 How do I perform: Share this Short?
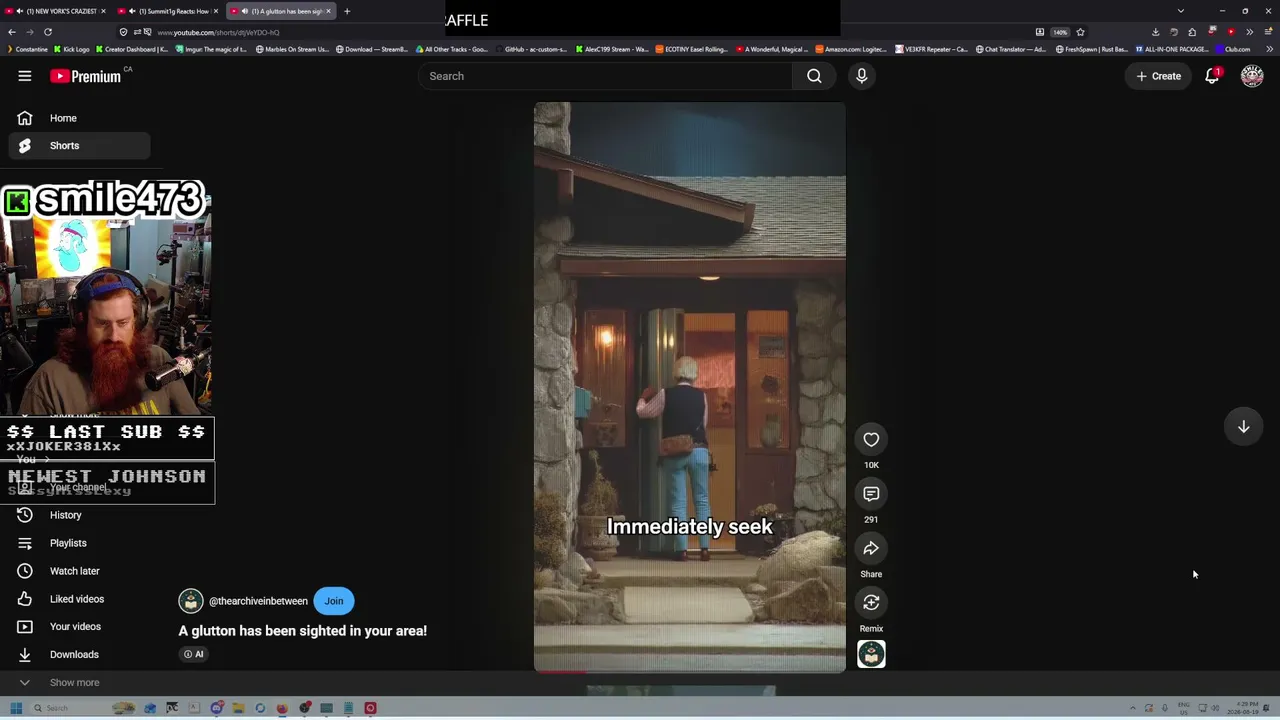tap(871, 548)
